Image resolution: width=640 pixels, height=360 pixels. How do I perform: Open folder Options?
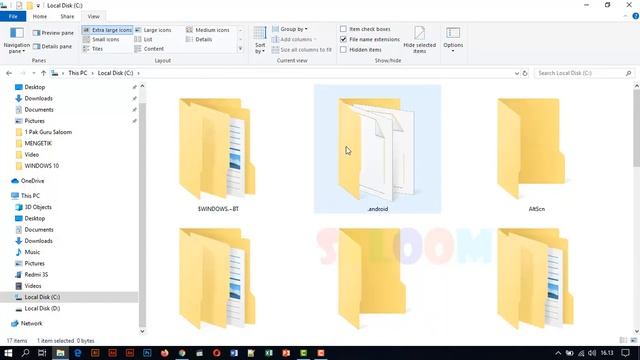(x=453, y=40)
